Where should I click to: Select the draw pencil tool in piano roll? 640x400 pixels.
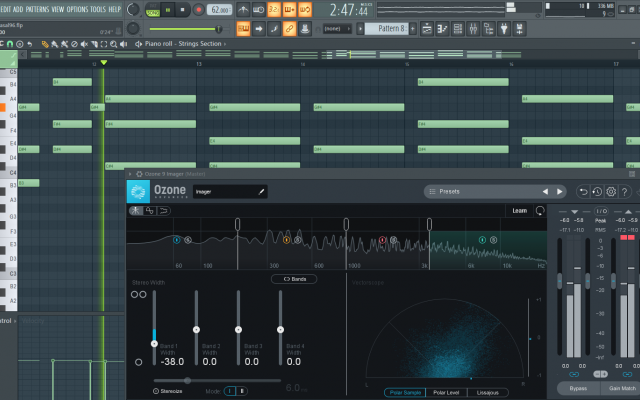coord(45,44)
